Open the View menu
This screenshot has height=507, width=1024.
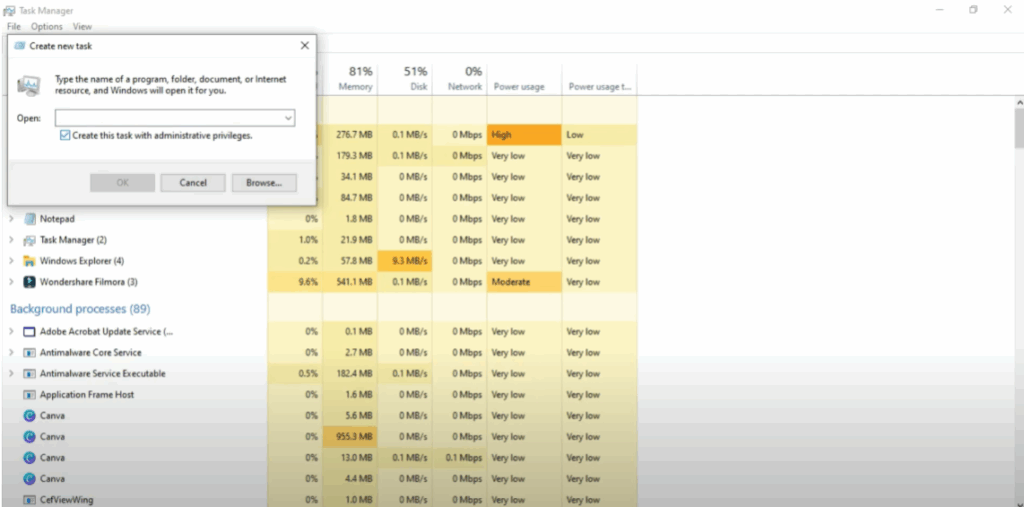coord(82,26)
